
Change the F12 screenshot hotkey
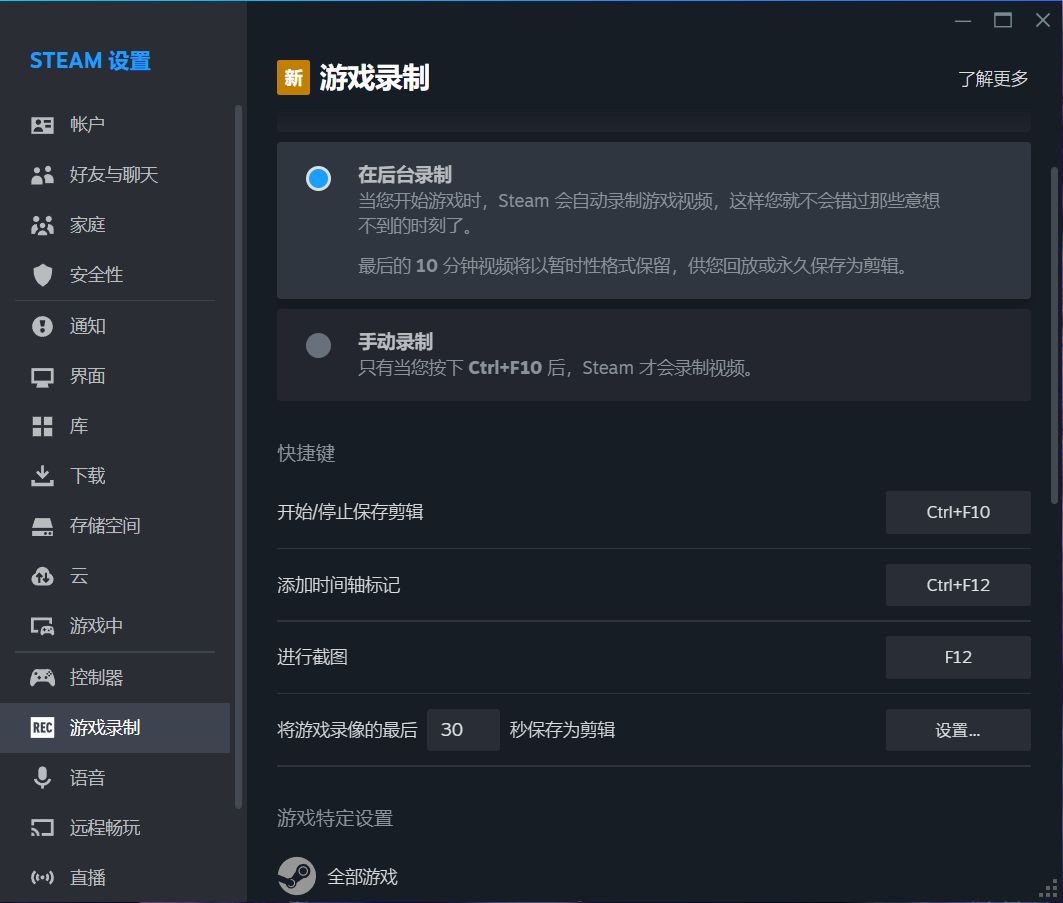(x=957, y=657)
